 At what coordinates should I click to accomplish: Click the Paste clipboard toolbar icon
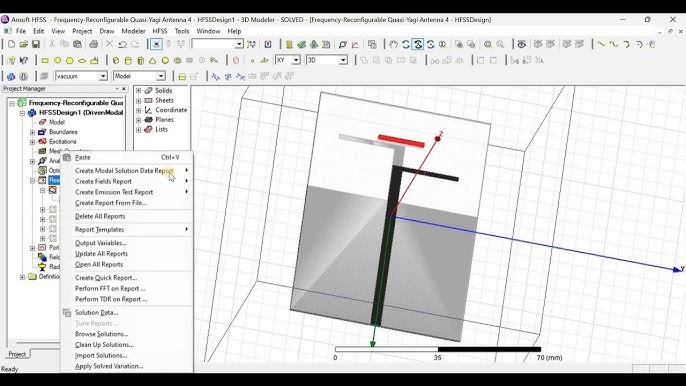77,44
